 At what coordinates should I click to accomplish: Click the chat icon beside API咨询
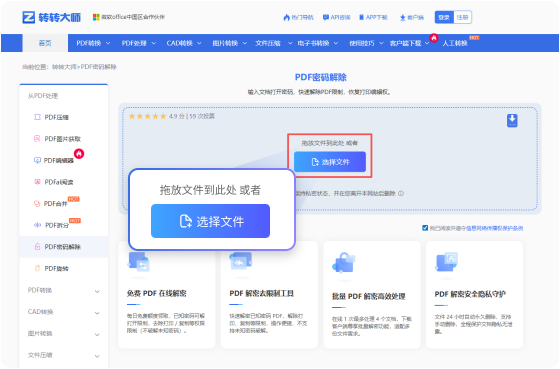(326, 17)
